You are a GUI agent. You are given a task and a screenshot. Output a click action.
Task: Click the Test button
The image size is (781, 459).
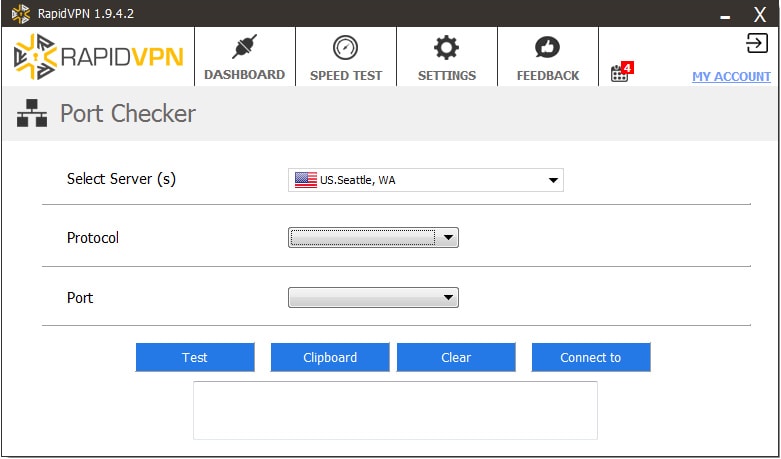point(195,357)
